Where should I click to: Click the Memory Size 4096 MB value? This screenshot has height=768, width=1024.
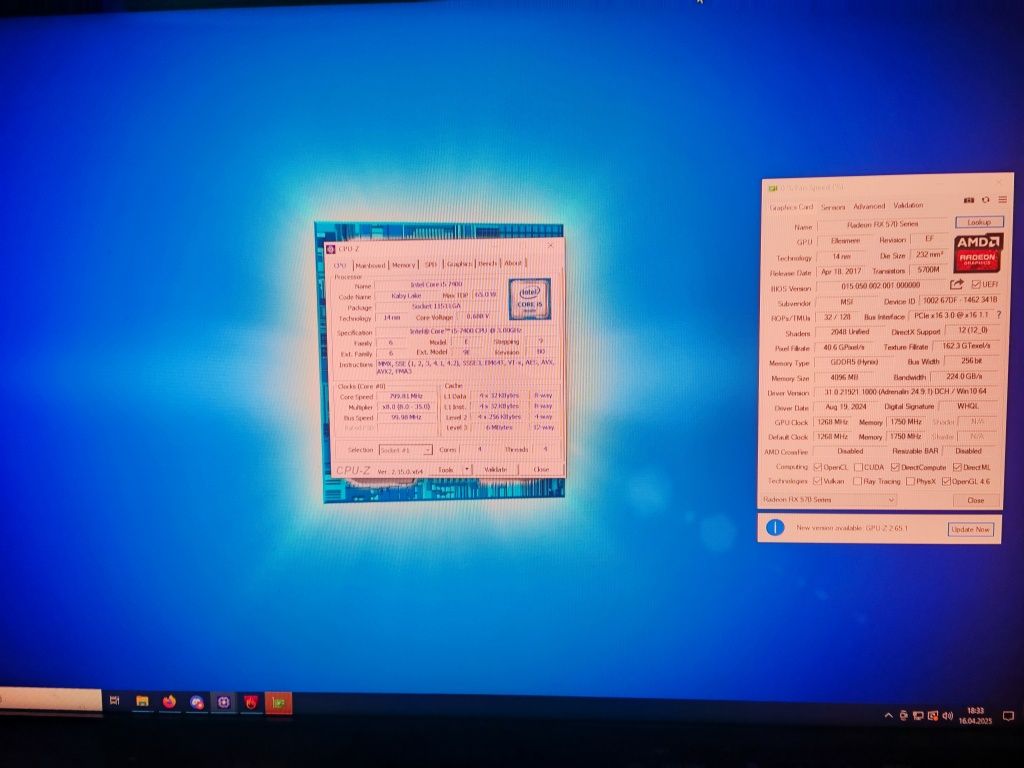pos(844,377)
